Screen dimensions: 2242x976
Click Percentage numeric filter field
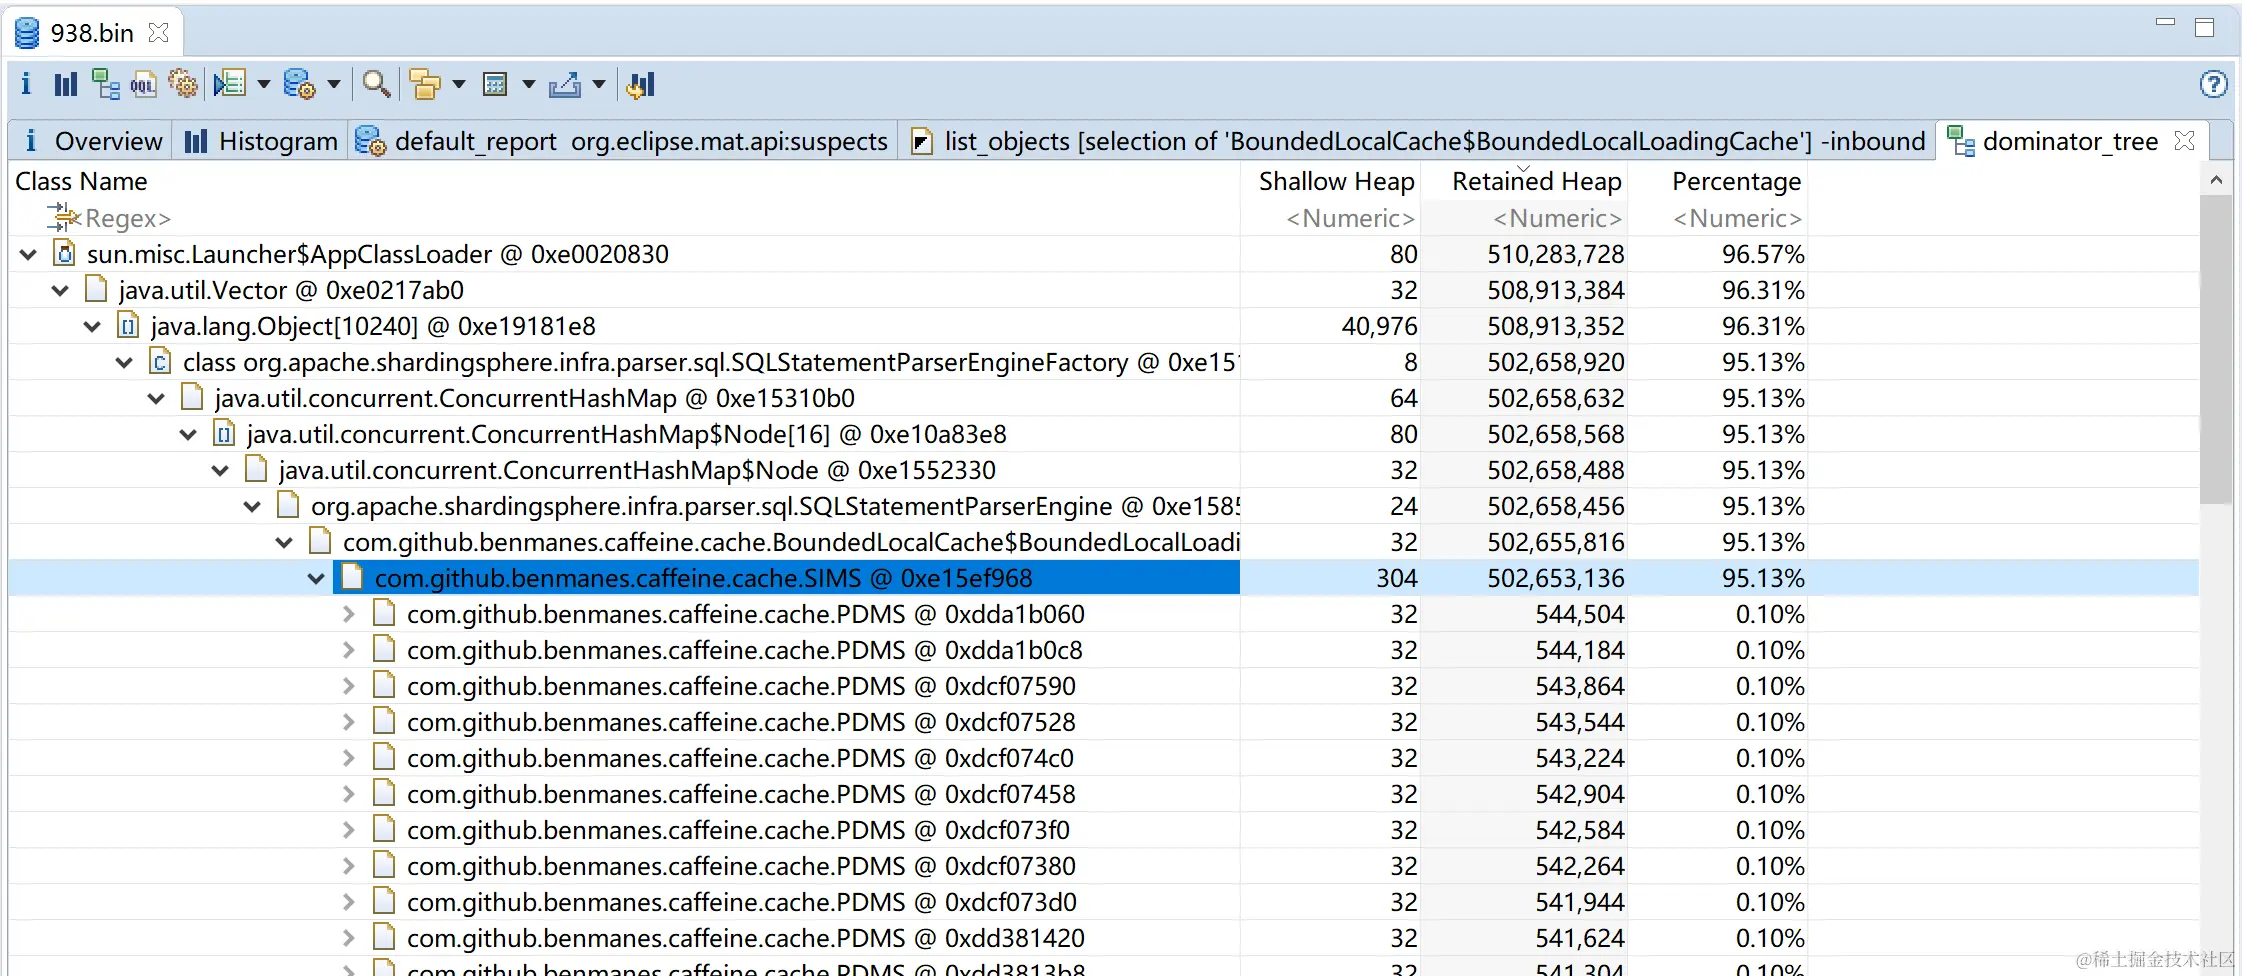(x=1737, y=218)
